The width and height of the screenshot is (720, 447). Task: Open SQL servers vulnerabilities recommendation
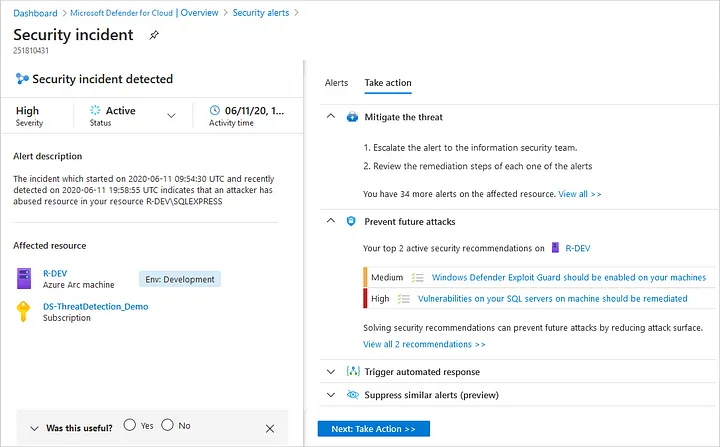tap(552, 299)
